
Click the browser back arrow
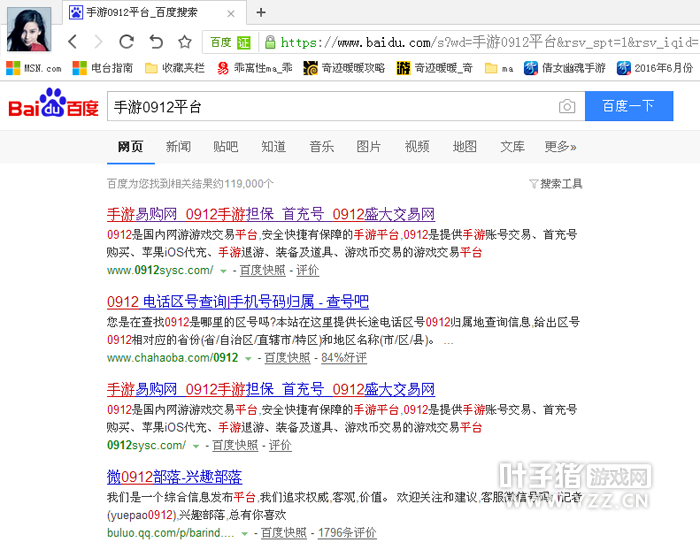72,42
